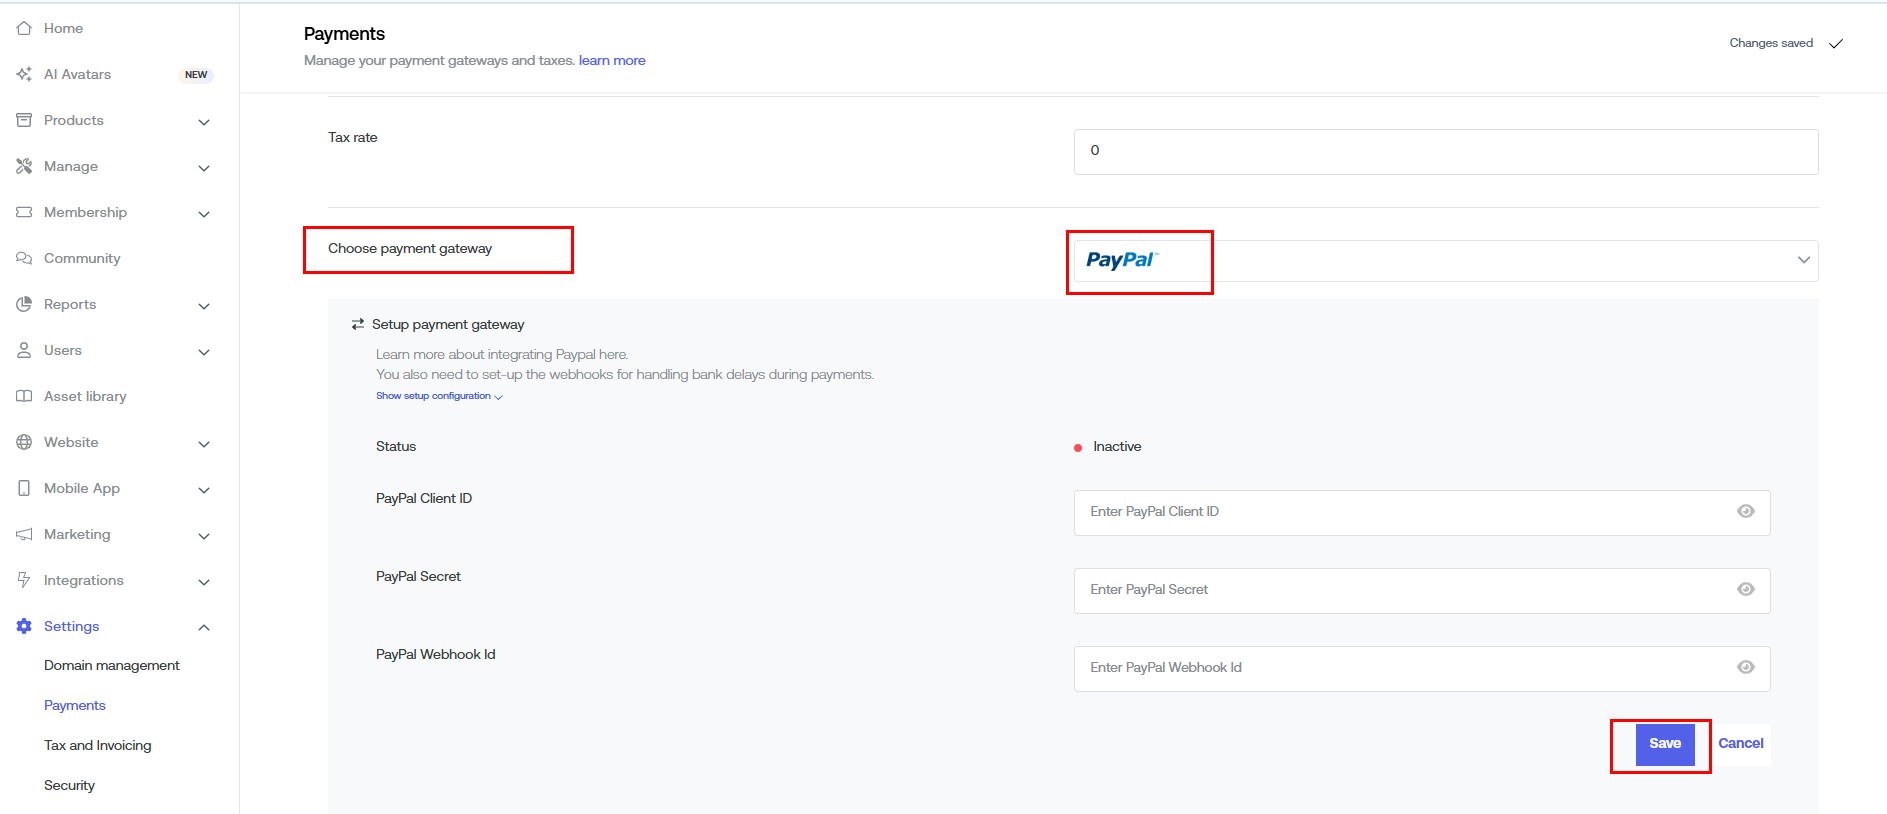Click the Integrations lightning icon
Viewport: 1887px width, 814px height.
point(24,580)
